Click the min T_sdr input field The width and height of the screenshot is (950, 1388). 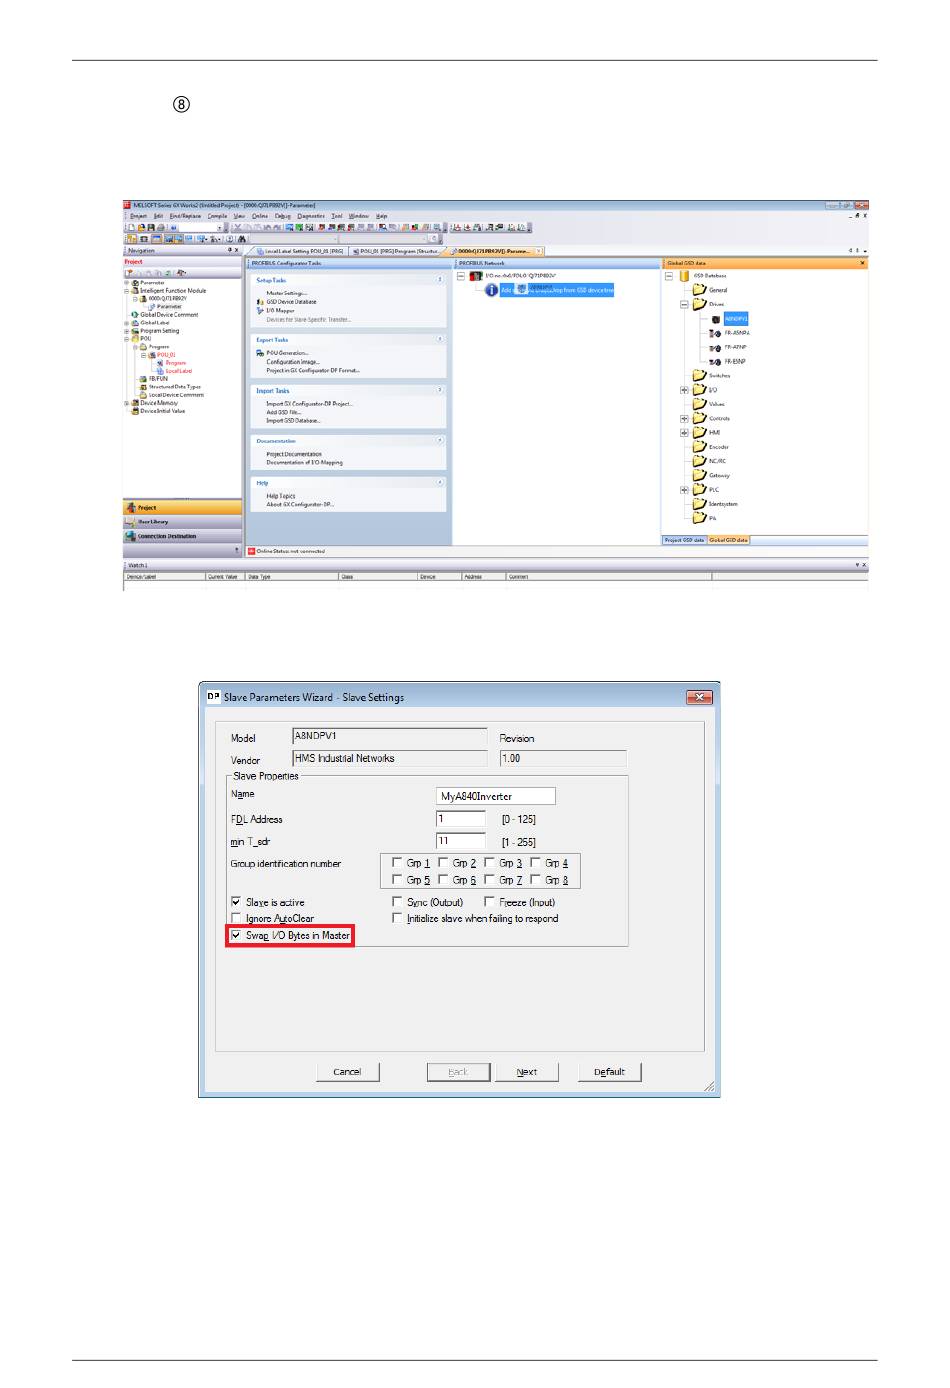[461, 841]
